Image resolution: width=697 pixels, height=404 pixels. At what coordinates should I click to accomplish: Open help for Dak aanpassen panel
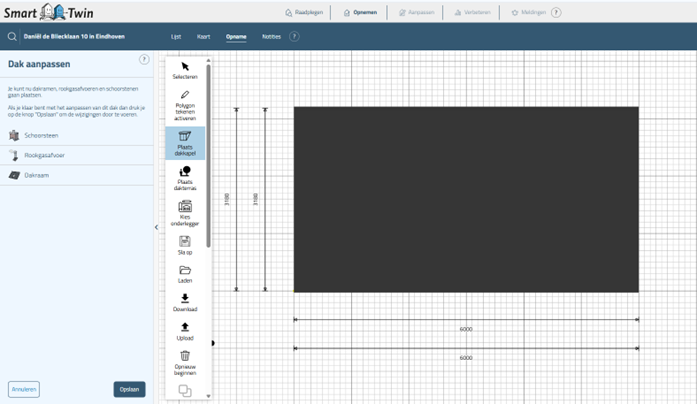tap(144, 60)
